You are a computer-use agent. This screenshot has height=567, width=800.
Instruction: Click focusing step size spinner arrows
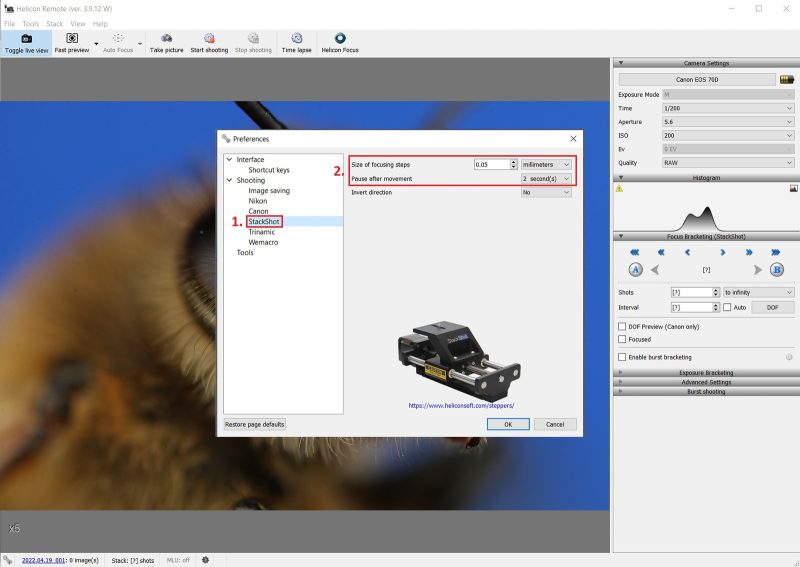(x=514, y=164)
